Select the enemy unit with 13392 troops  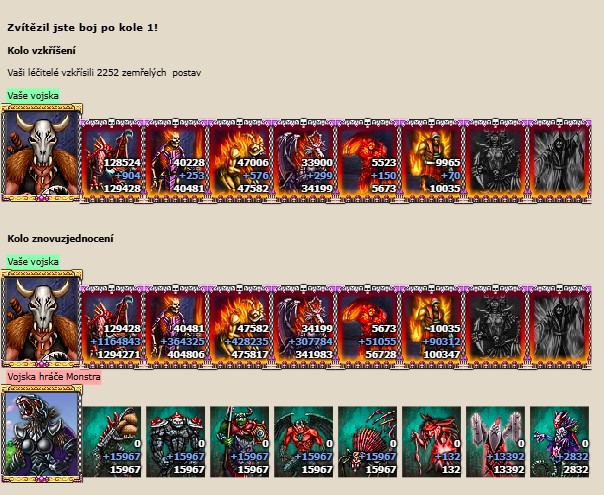tap(495, 442)
